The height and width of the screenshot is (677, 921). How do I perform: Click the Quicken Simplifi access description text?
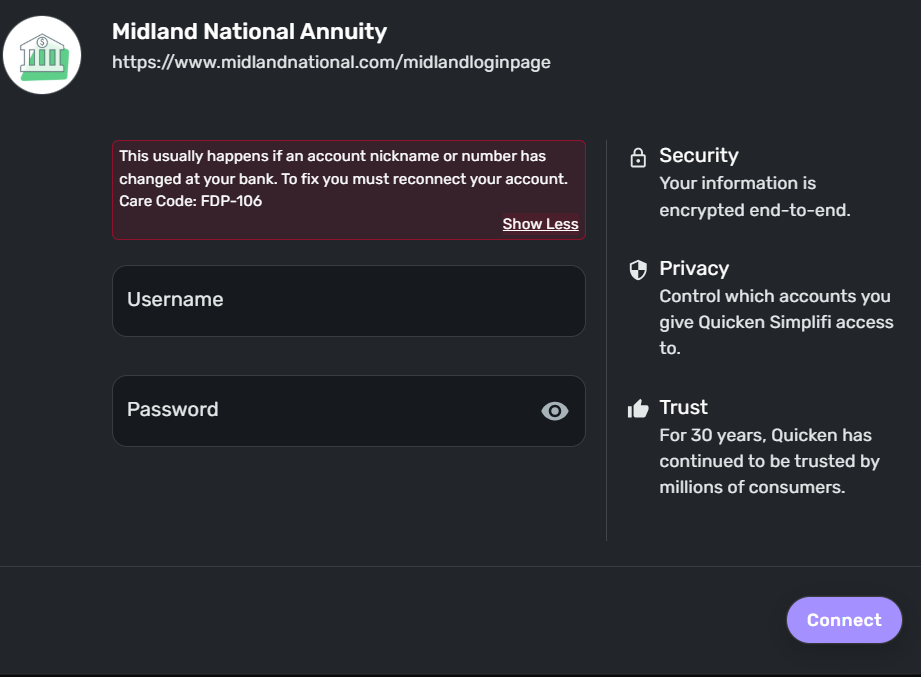click(x=775, y=322)
